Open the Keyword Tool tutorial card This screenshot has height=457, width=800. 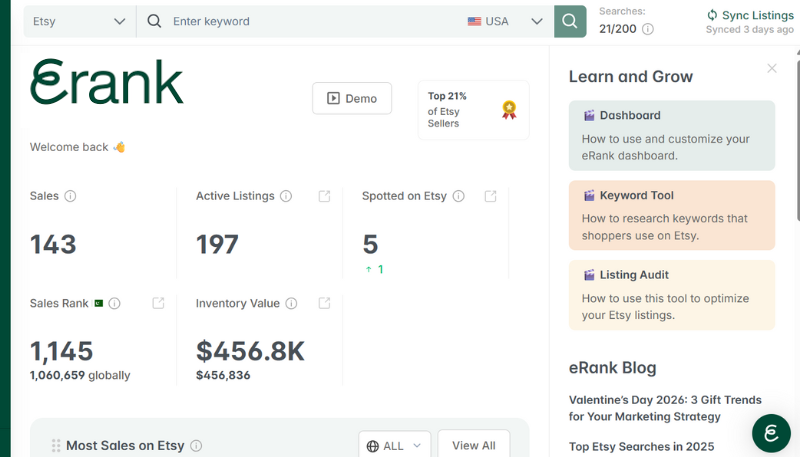click(672, 214)
